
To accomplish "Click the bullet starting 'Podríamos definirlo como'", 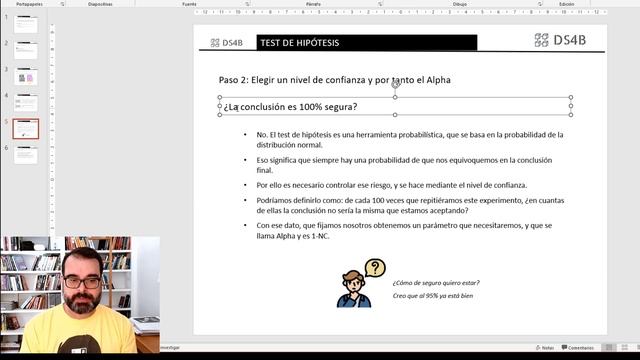I will click(x=410, y=205).
